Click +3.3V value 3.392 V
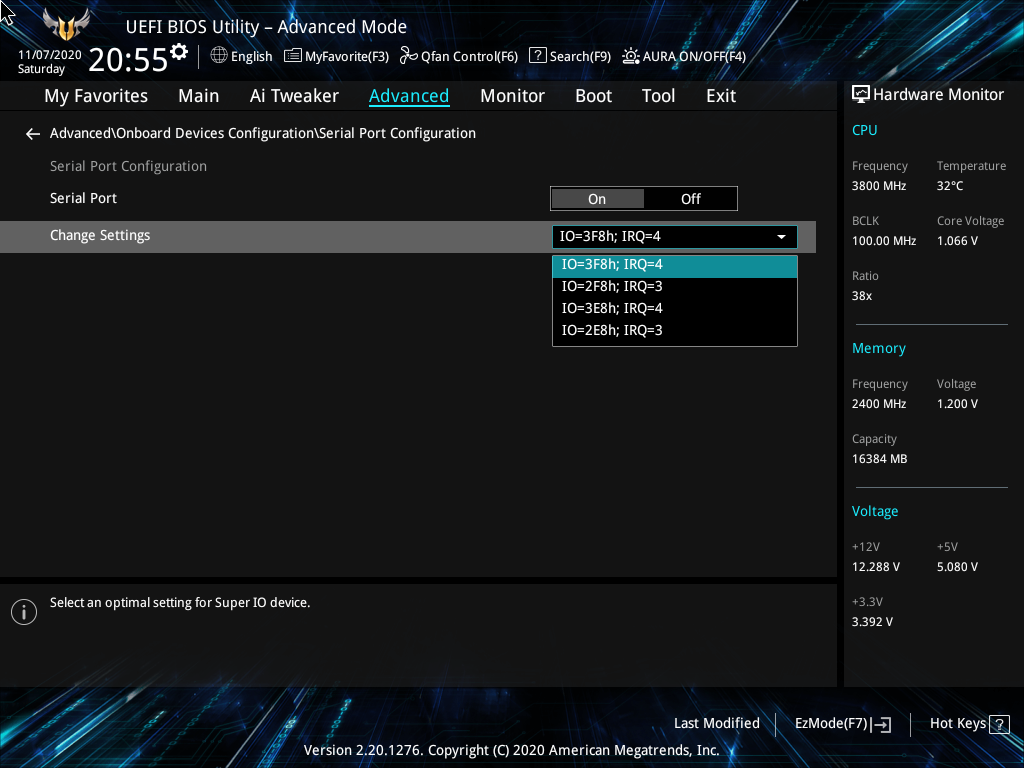Viewport: 1024px width, 768px height. [872, 622]
